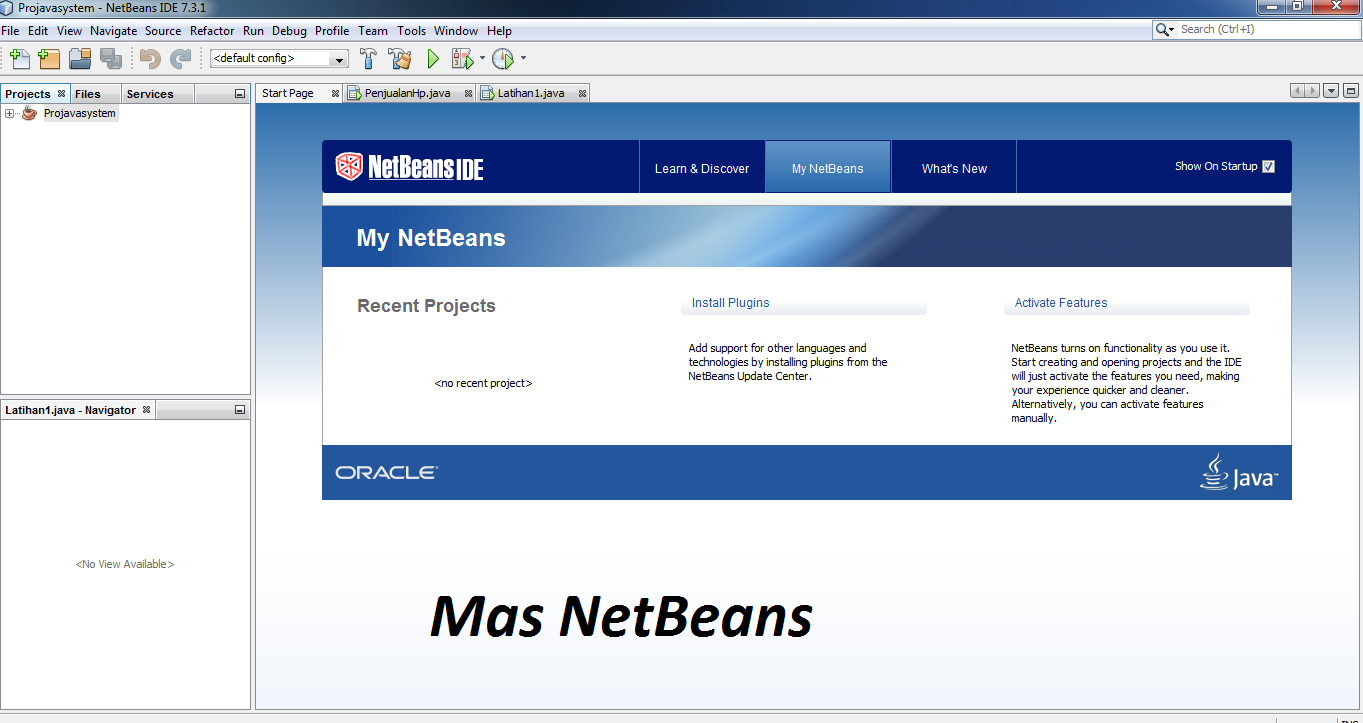Open a project with the Open Project icon
The width and height of the screenshot is (1363, 723).
pos(79,58)
